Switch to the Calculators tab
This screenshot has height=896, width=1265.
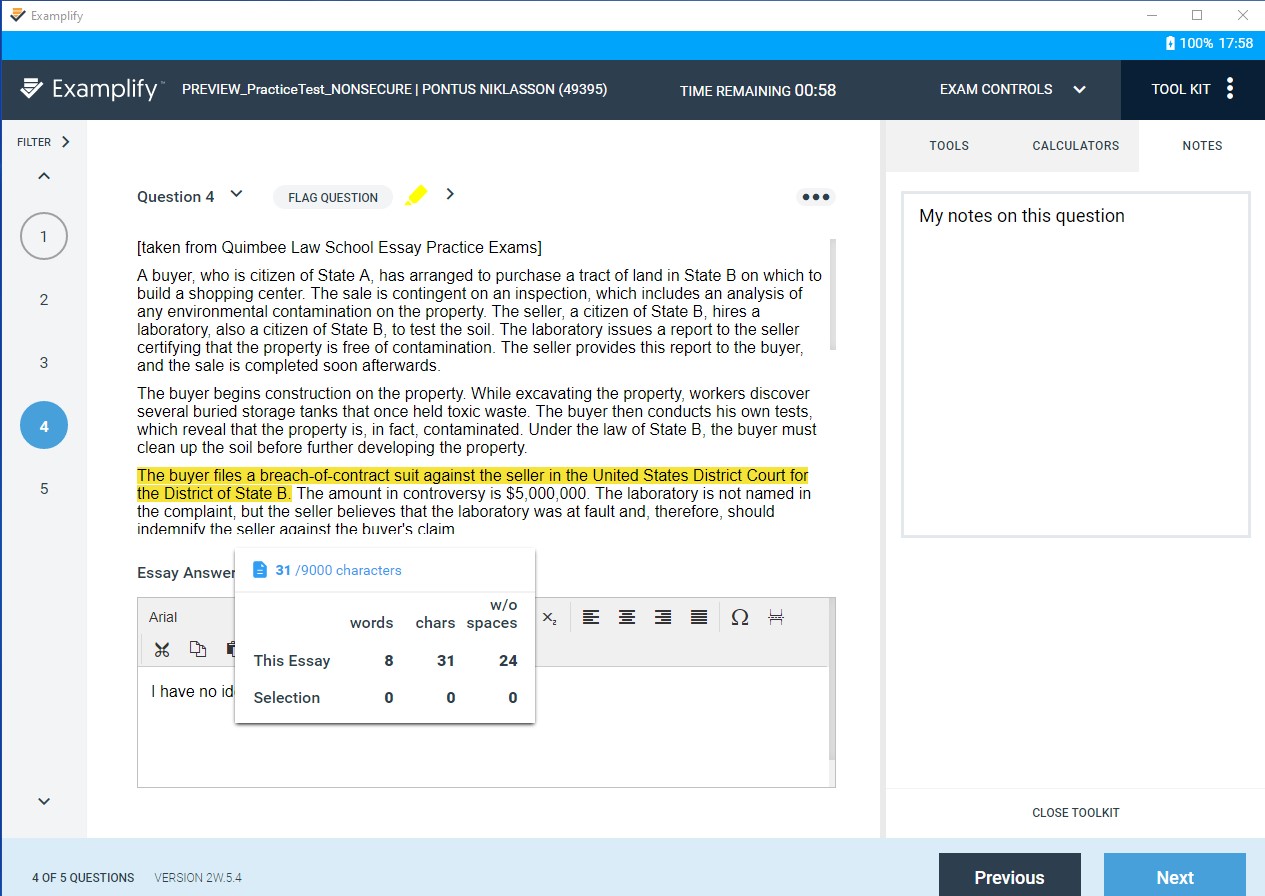[x=1076, y=146]
